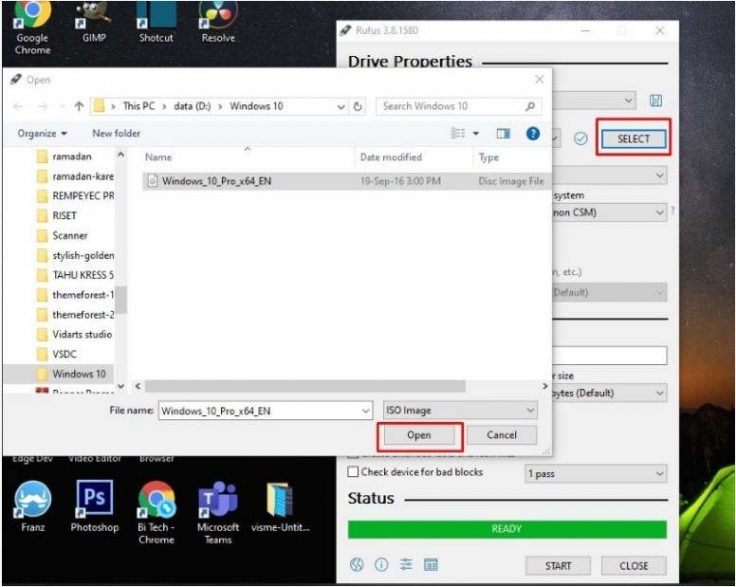Viewport: 736px width, 587px height.
Task: Select the Windows_10_Pro_x64_EN file
Action: [216, 181]
